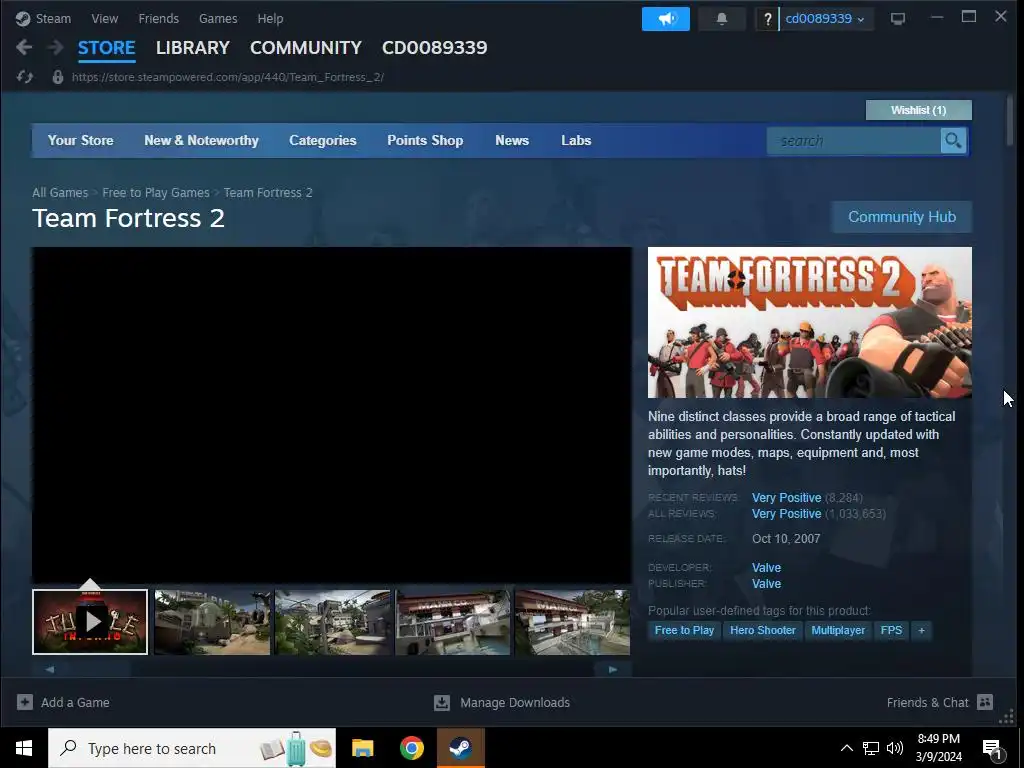This screenshot has height=768, width=1024.
Task: Open the View menu
Action: (104, 18)
